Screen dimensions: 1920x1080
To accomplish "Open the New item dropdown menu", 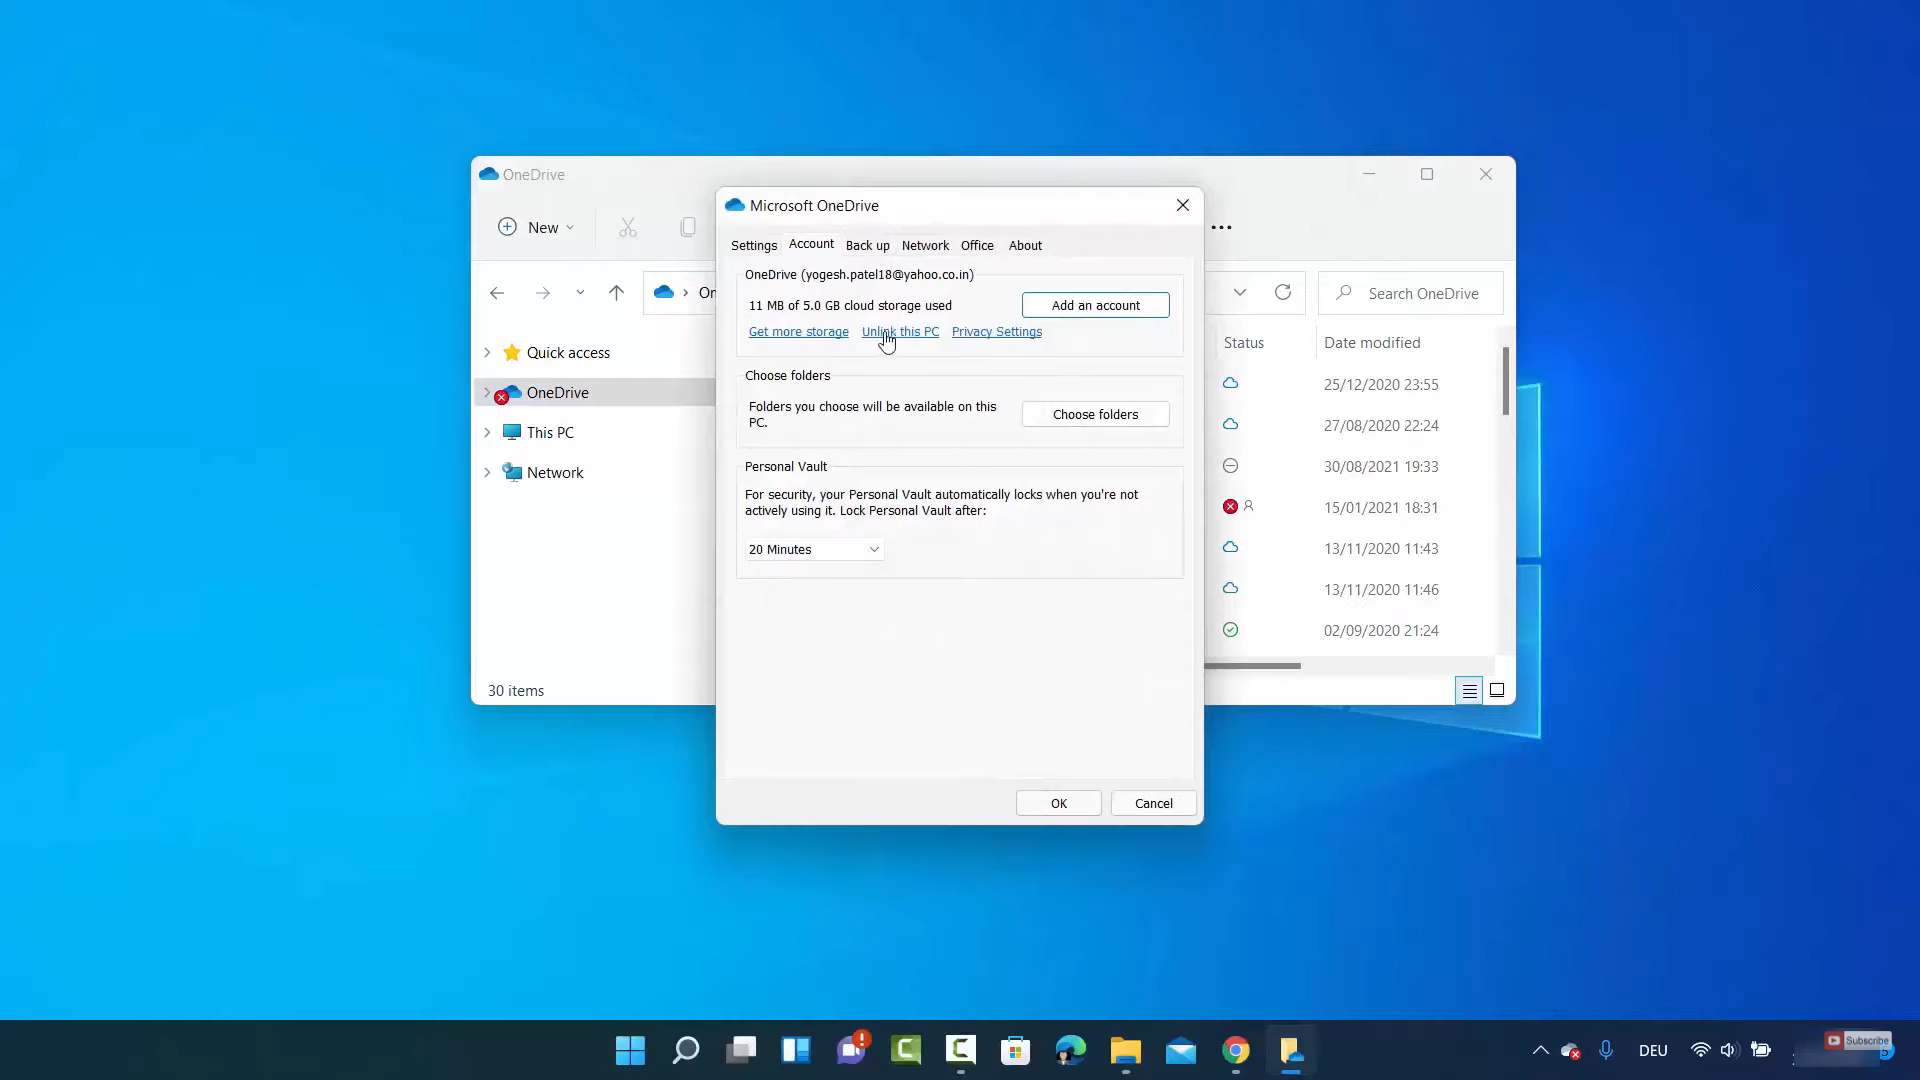I will click(537, 228).
